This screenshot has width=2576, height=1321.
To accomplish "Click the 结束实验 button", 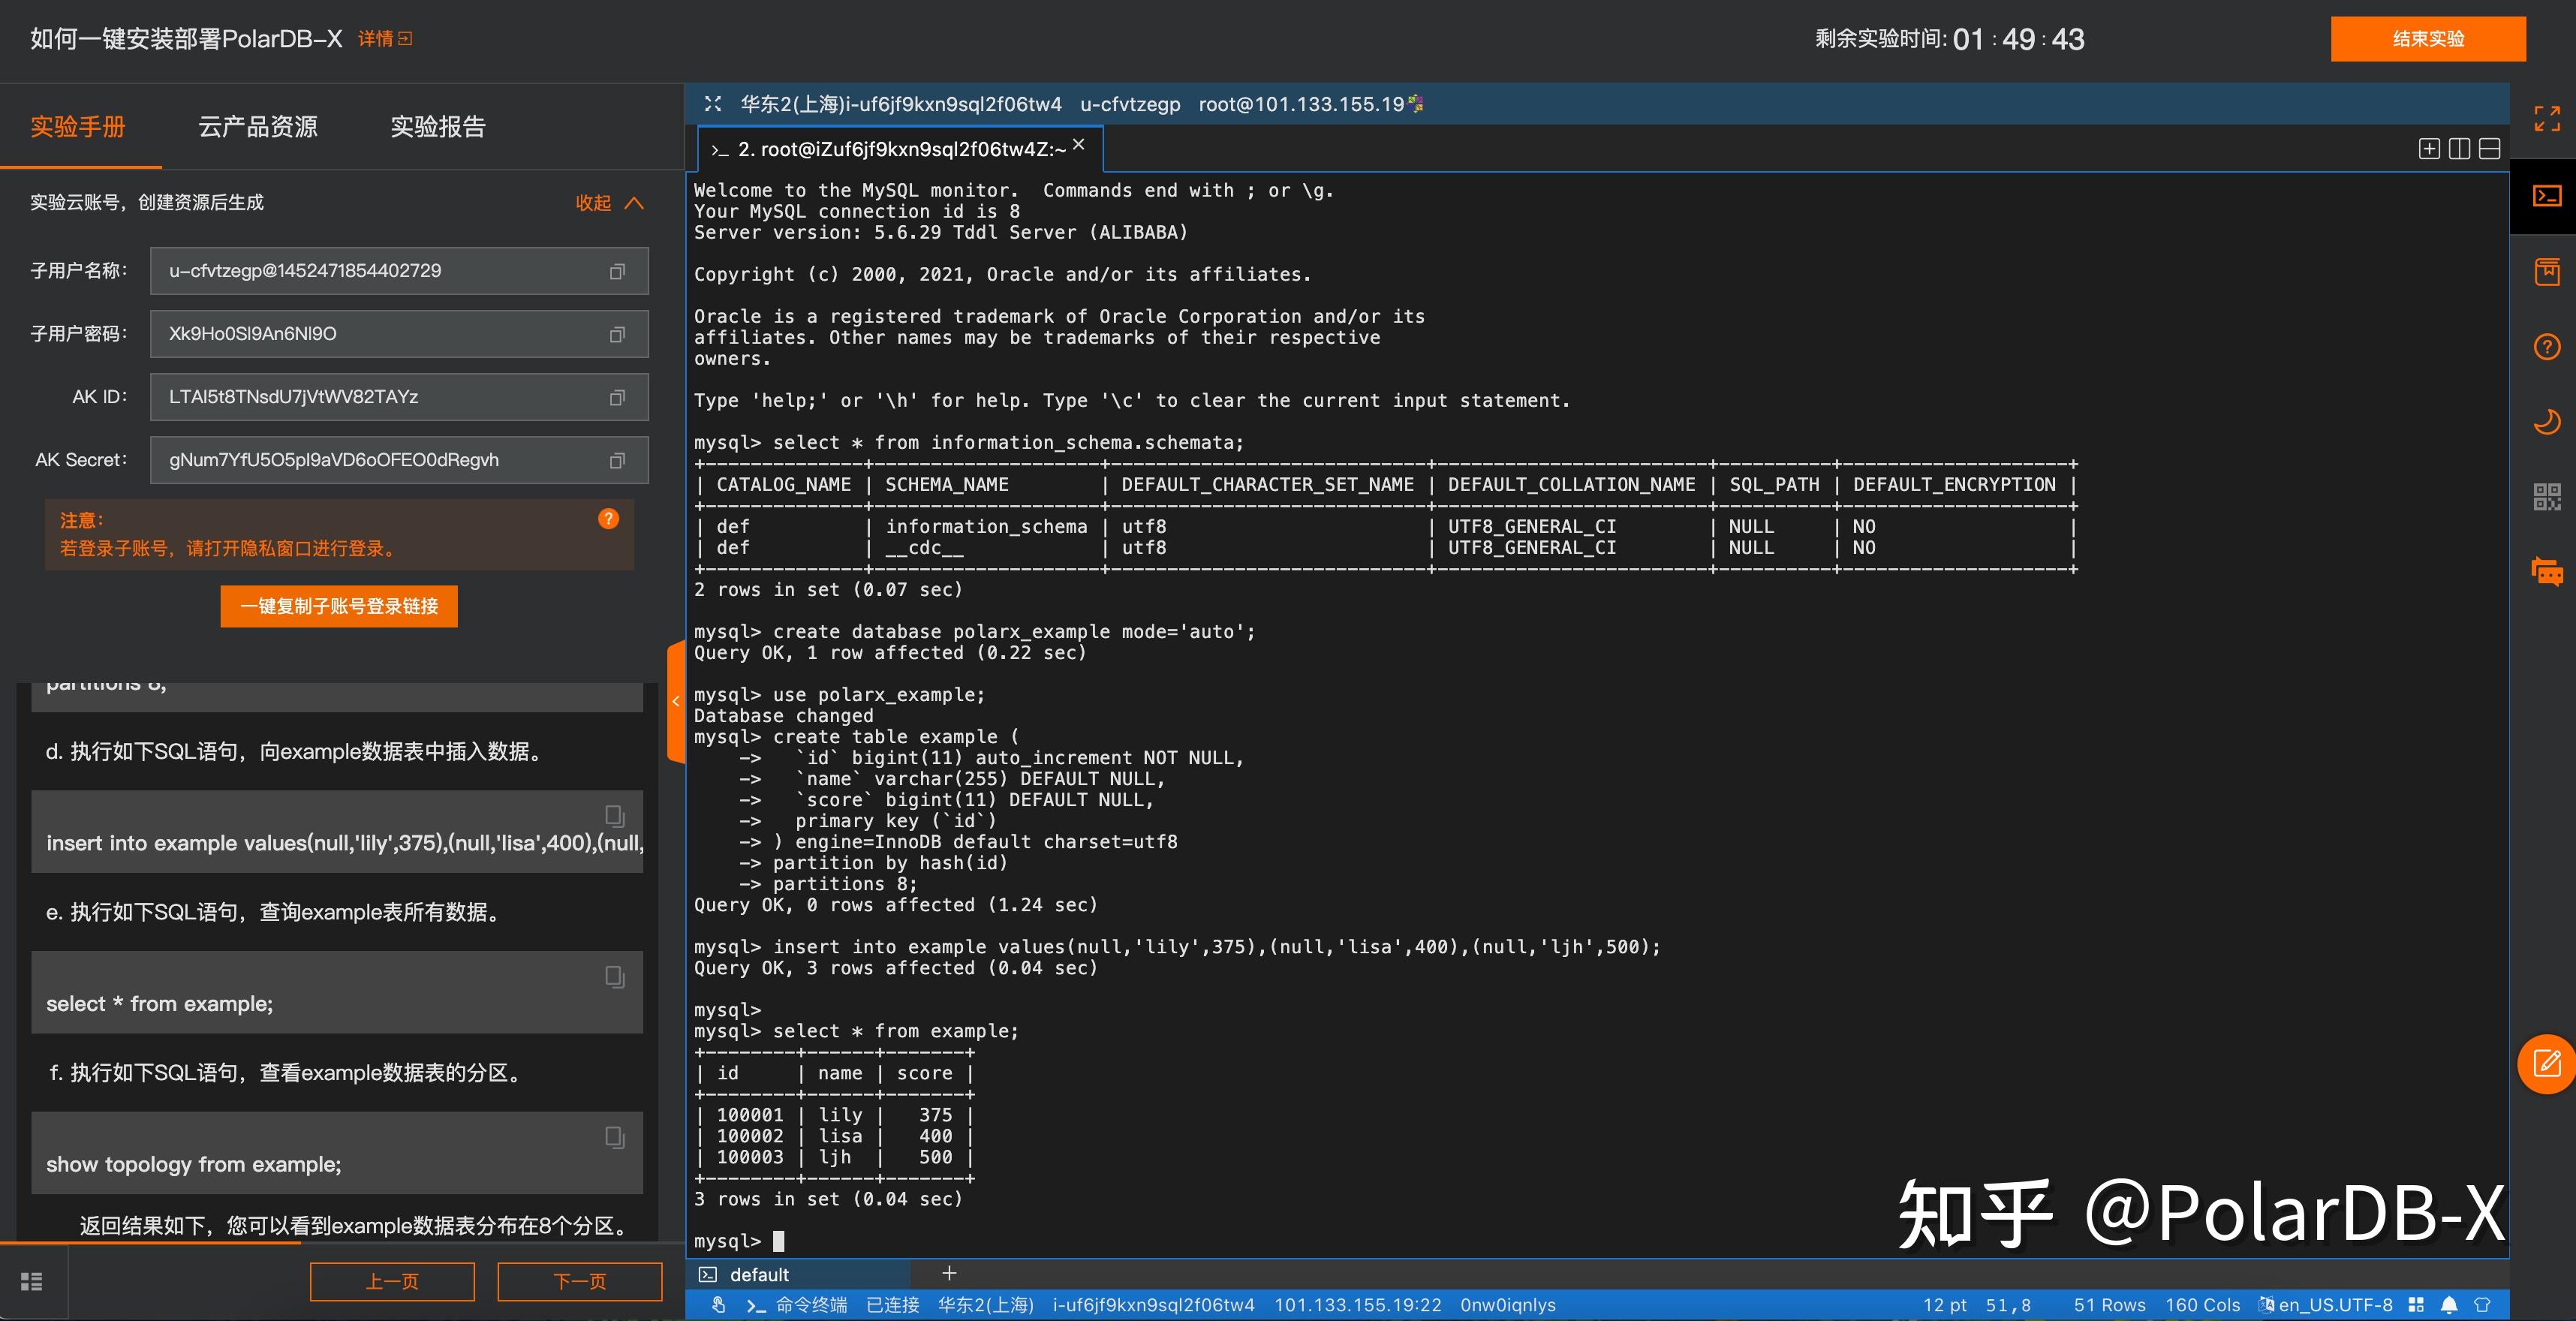I will point(2427,39).
